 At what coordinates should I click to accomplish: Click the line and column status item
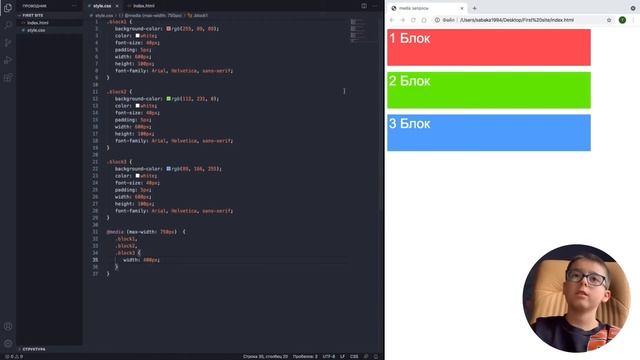[x=265, y=356]
